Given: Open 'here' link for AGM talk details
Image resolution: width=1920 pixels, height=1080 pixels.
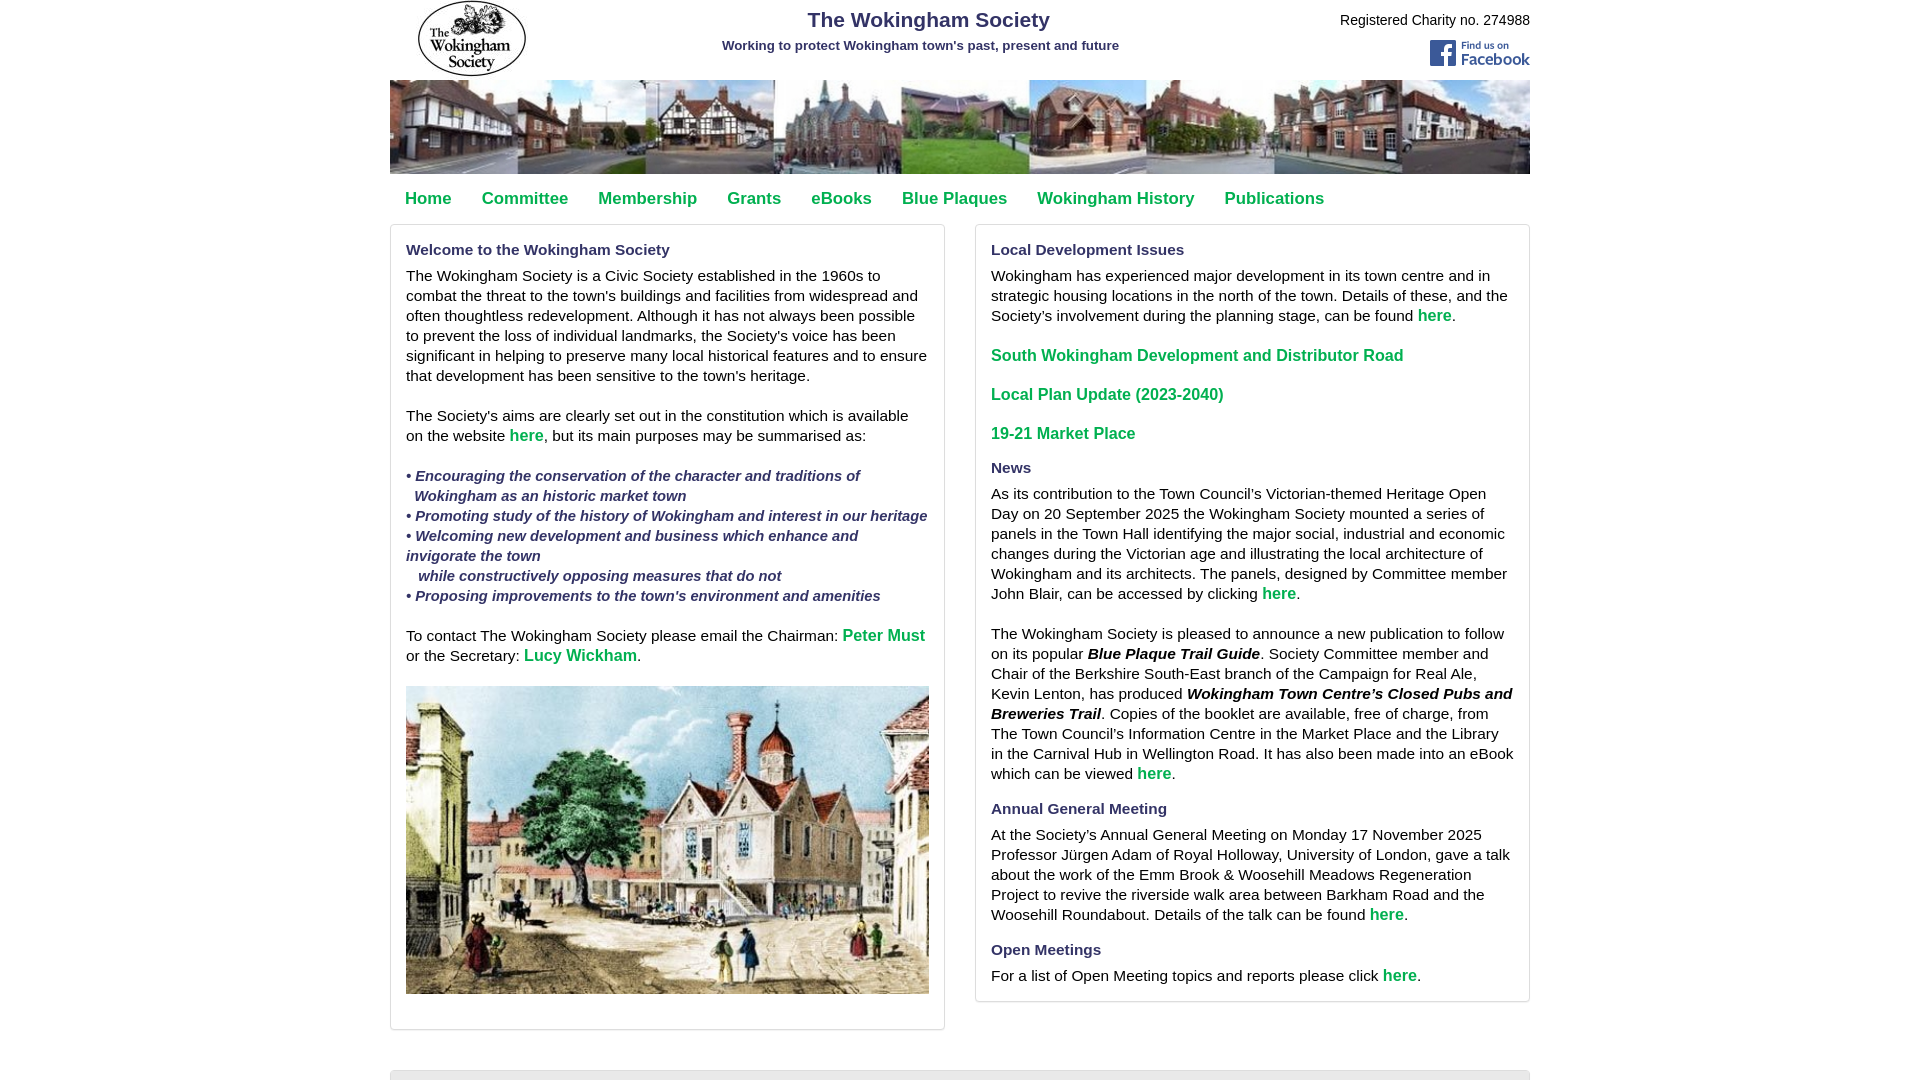Looking at the screenshot, I should point(1387,915).
